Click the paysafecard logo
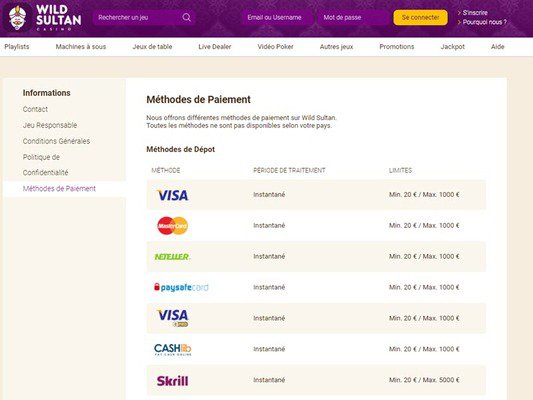This screenshot has height=400, width=533. 181,288
